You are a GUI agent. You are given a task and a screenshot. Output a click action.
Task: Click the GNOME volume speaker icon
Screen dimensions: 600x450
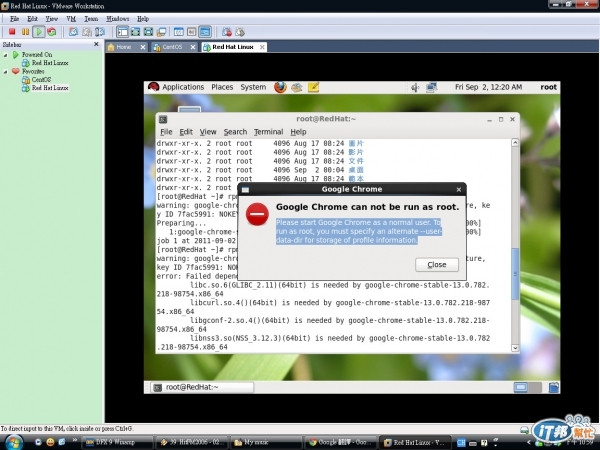(415, 88)
